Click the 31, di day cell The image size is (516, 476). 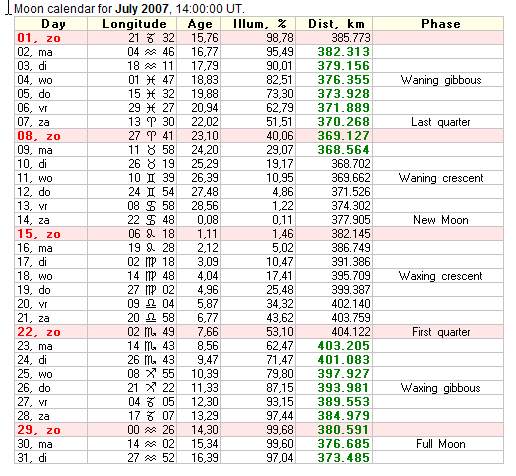point(51,458)
